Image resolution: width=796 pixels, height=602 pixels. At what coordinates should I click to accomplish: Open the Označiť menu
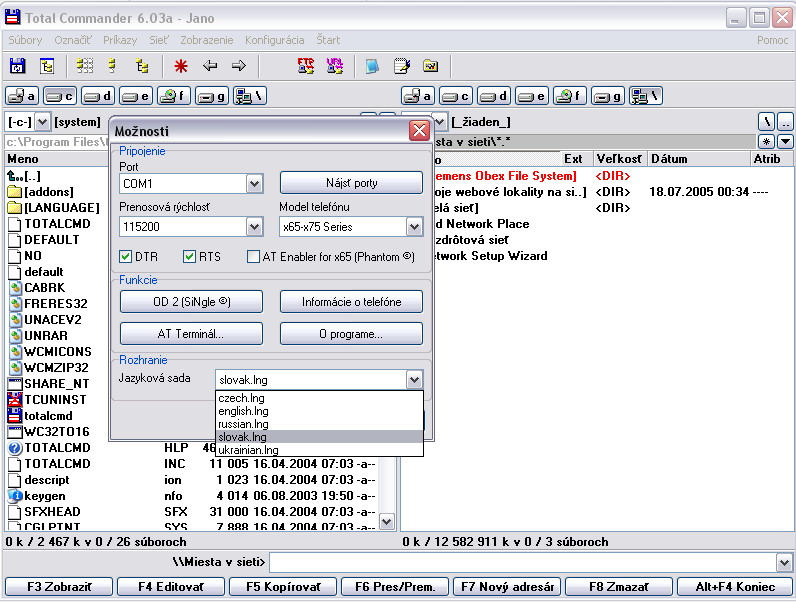(x=73, y=40)
